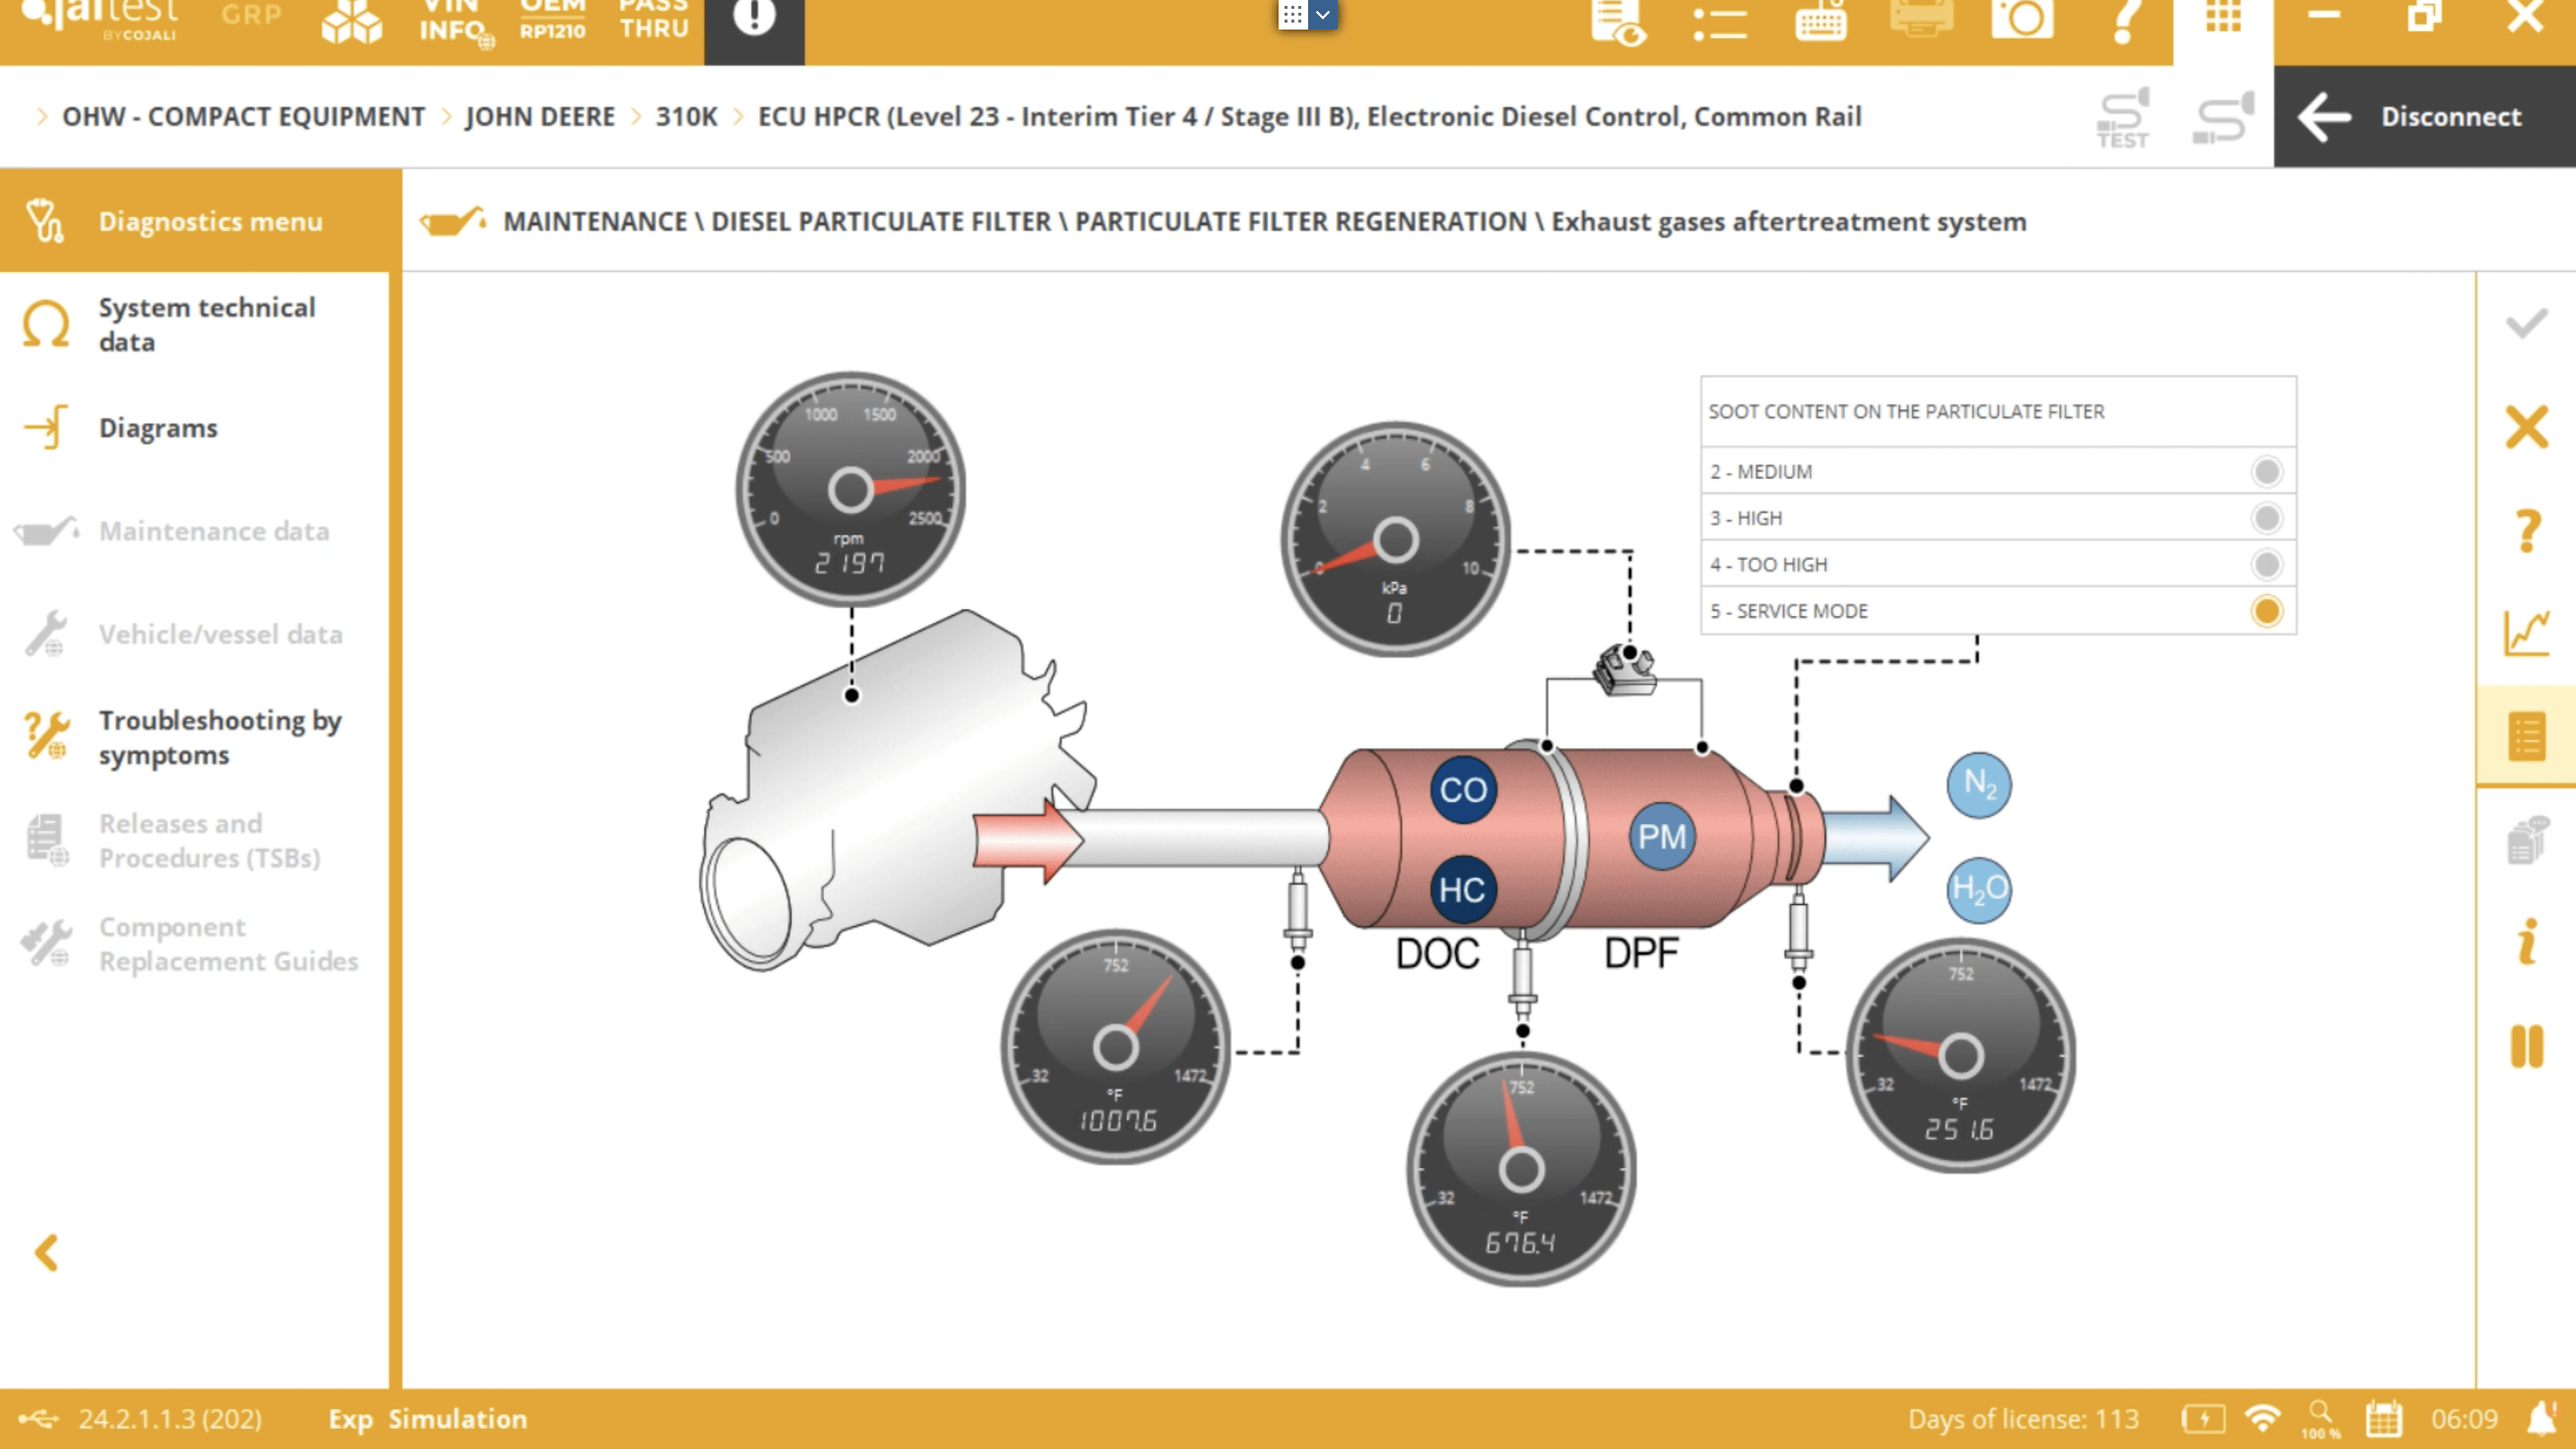
Task: Click the camera screenshot icon
Action: (2022, 18)
